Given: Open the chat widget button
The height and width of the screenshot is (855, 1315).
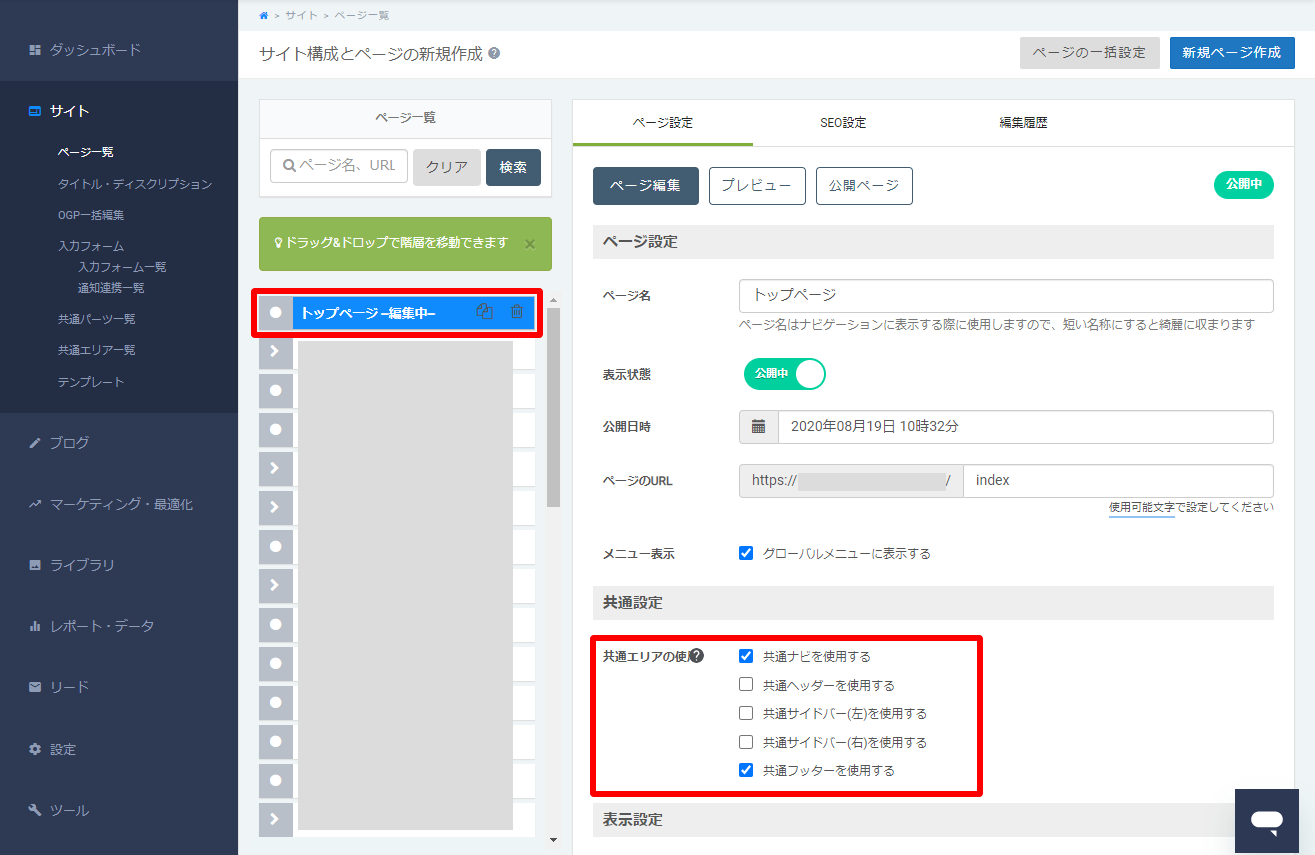Looking at the screenshot, I should 1267,821.
